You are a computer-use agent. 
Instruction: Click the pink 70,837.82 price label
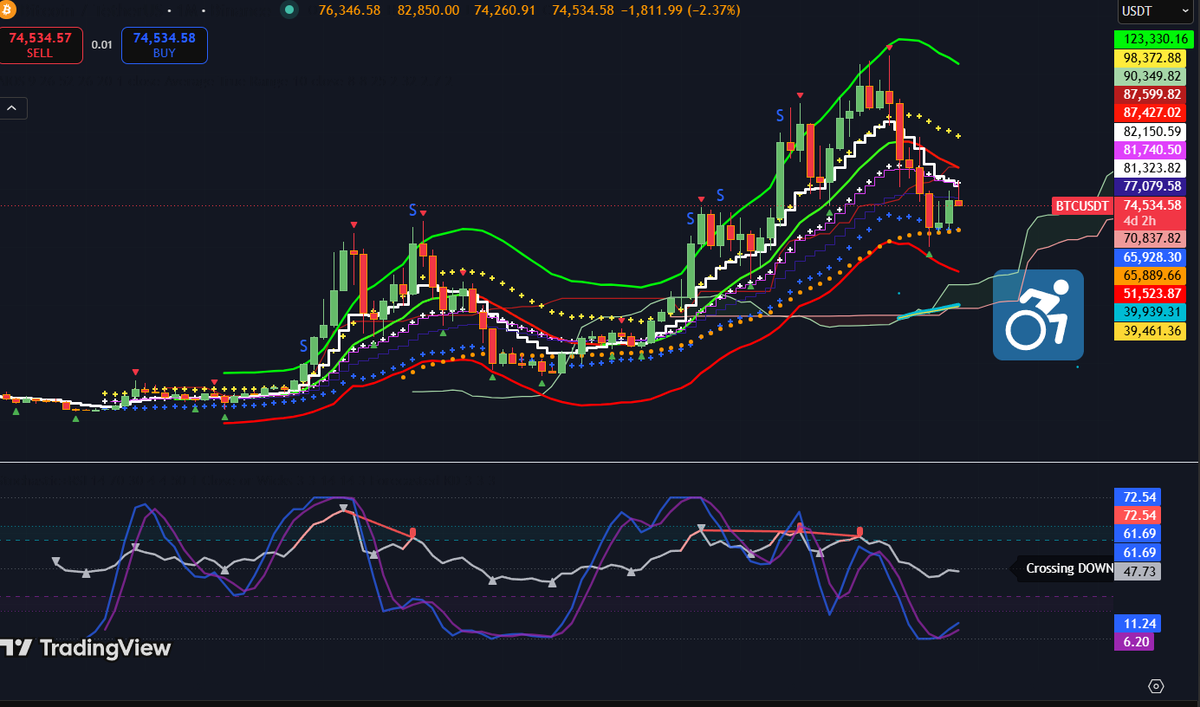point(1152,238)
